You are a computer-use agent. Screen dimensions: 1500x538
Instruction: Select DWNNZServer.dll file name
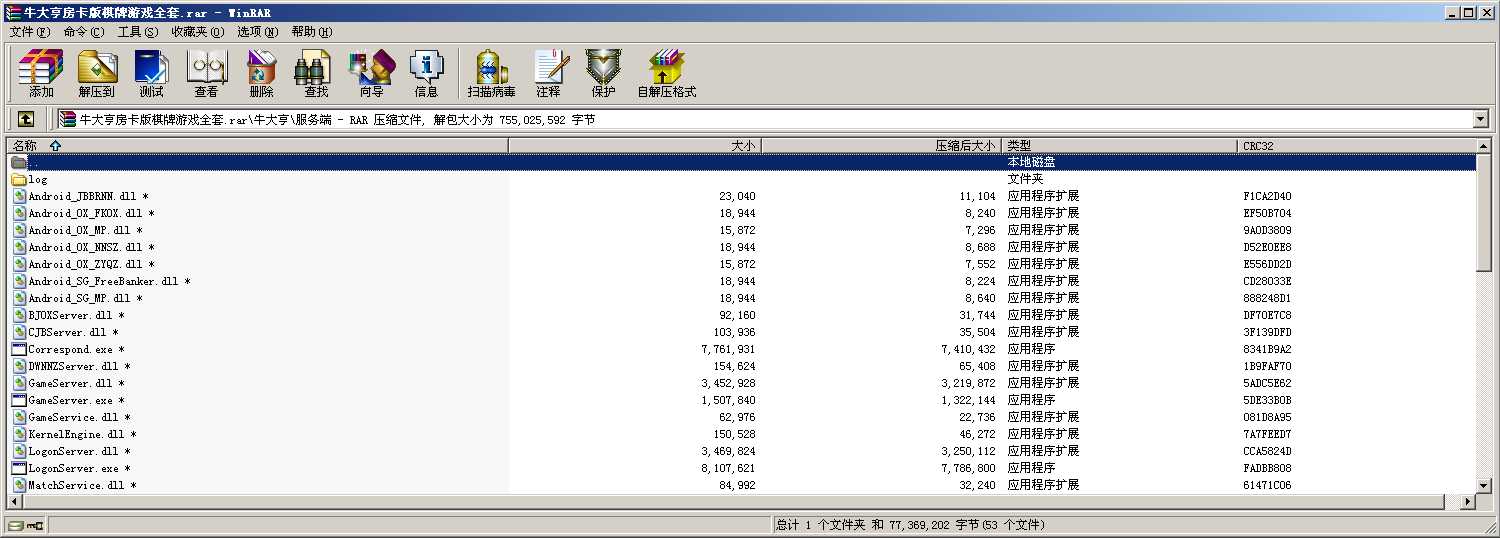tap(79, 366)
